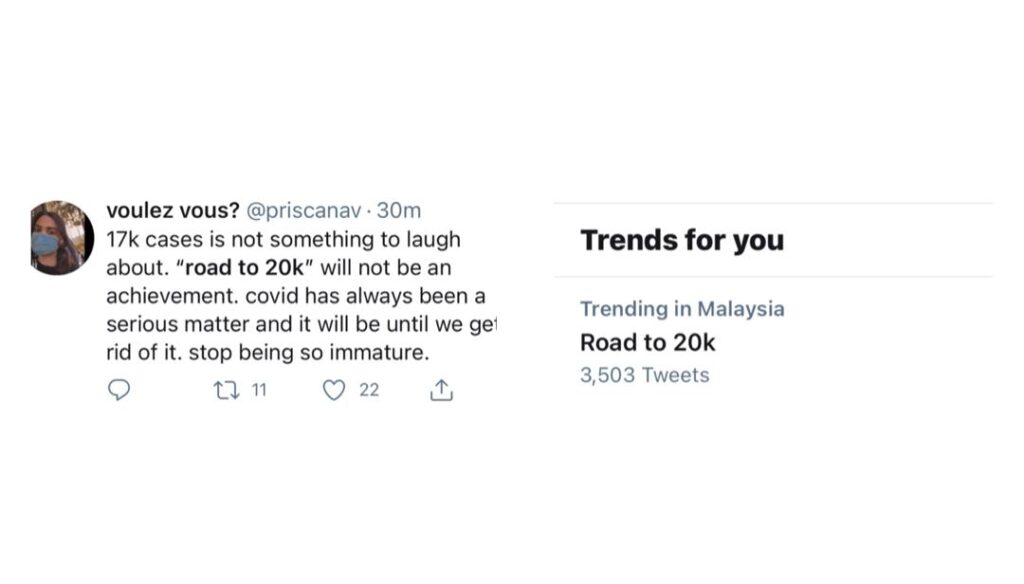This screenshot has width=1024, height=584.
Task: Select the Trending in Malaysia label
Action: click(x=682, y=309)
